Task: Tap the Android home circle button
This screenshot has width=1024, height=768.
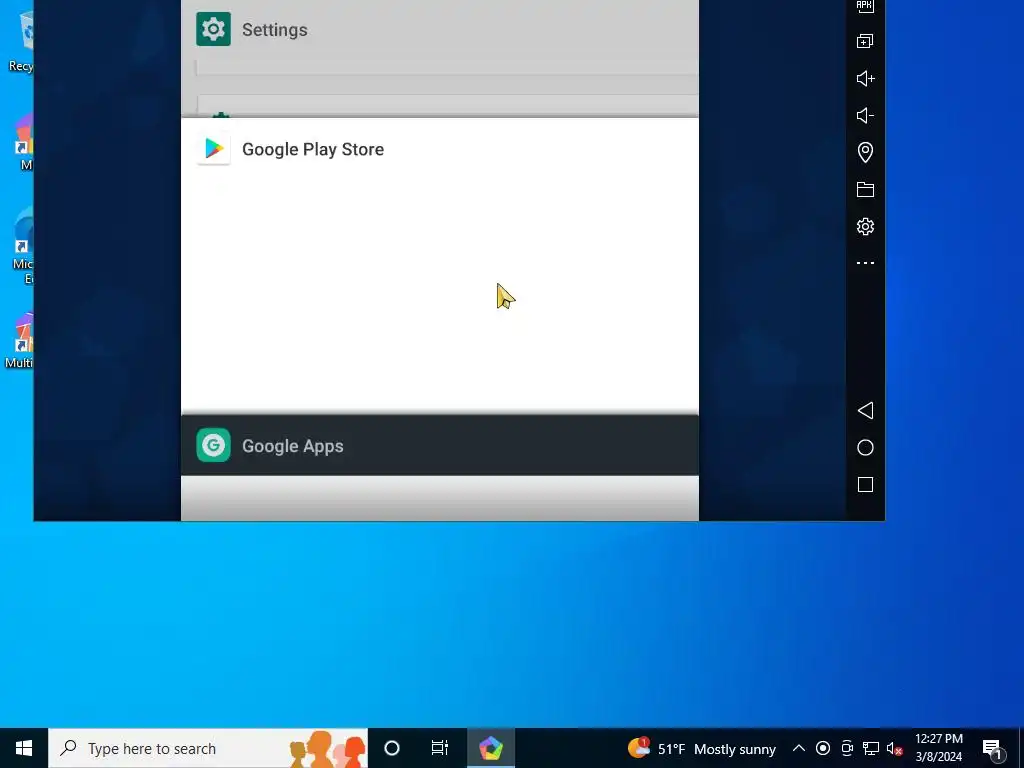Action: pyautogui.click(x=865, y=447)
